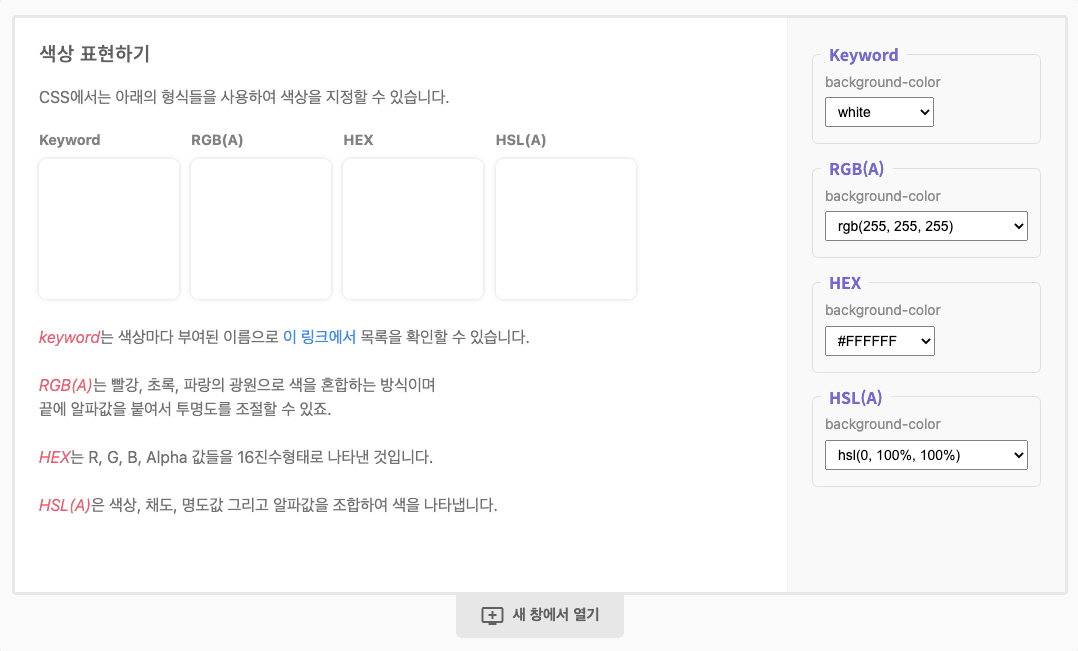1078x651 pixels.
Task: Click the red 'HSL(A)' term in the description
Action: click(64, 505)
